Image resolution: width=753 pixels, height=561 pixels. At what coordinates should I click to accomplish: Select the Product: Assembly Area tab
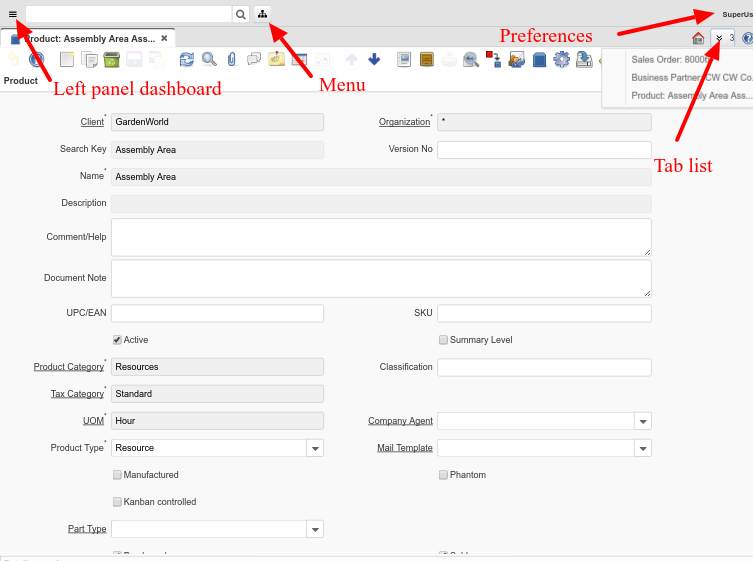88,38
